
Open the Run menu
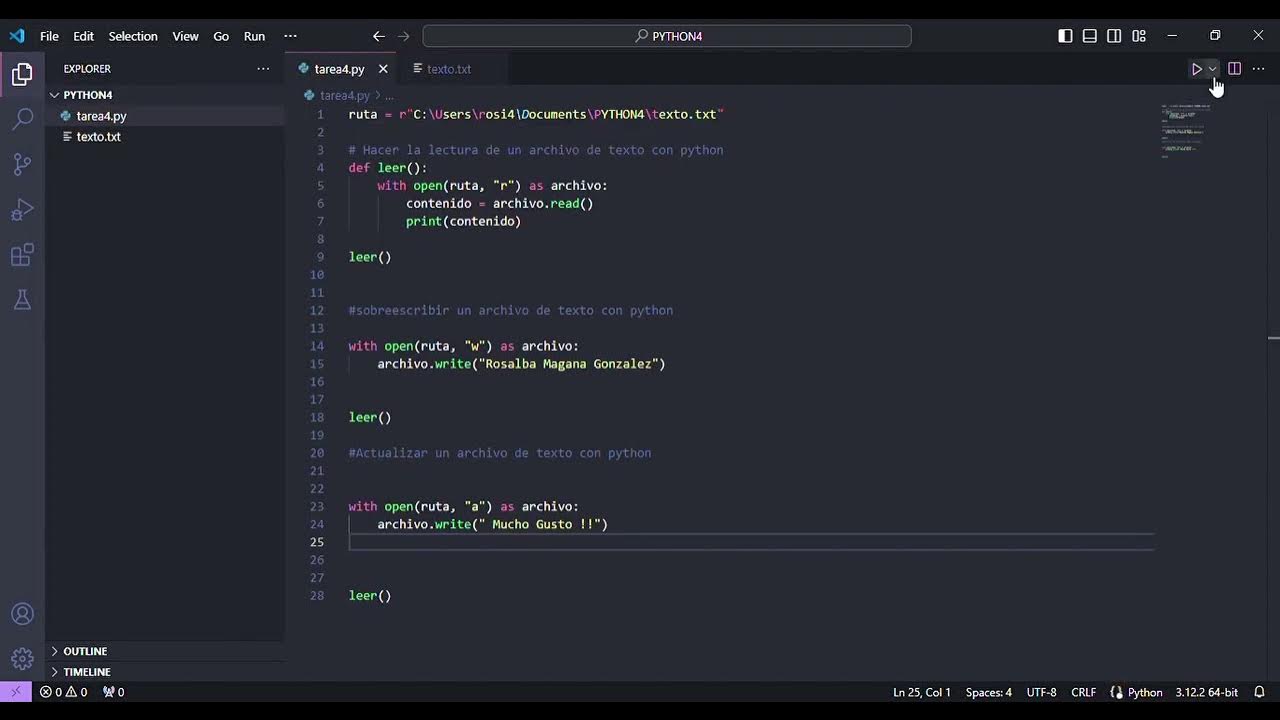(255, 36)
